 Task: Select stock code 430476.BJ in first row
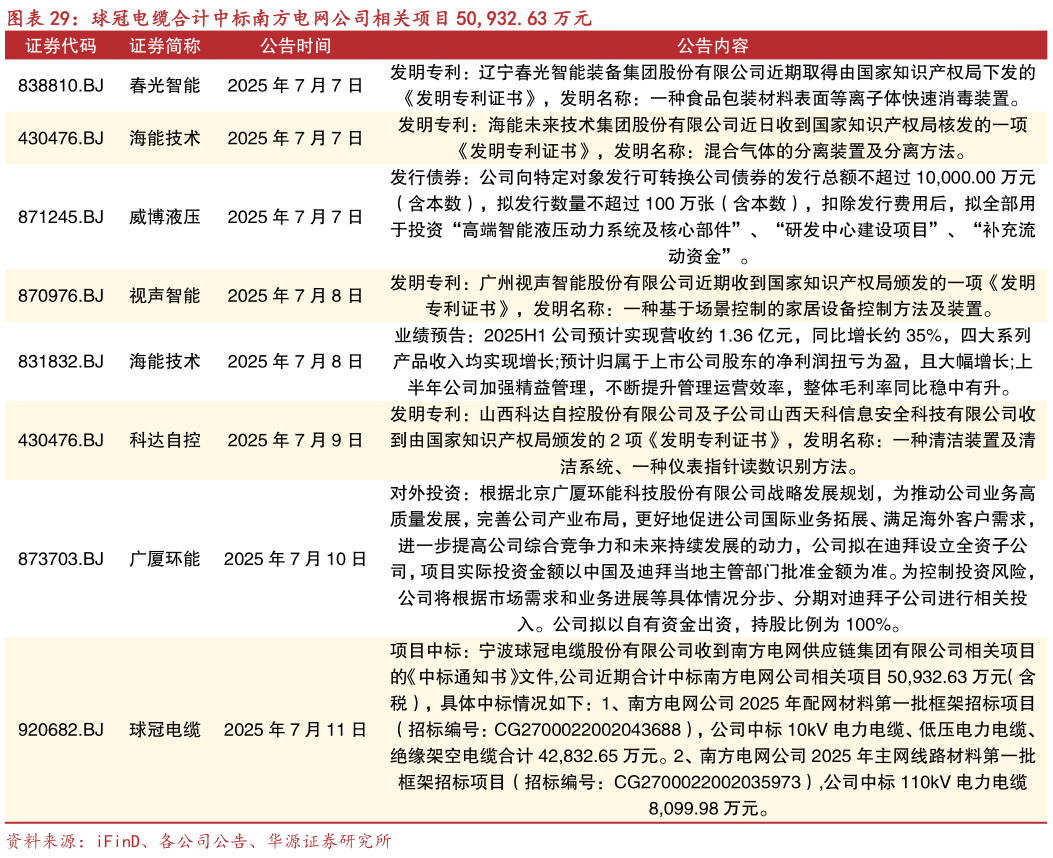pos(63,139)
